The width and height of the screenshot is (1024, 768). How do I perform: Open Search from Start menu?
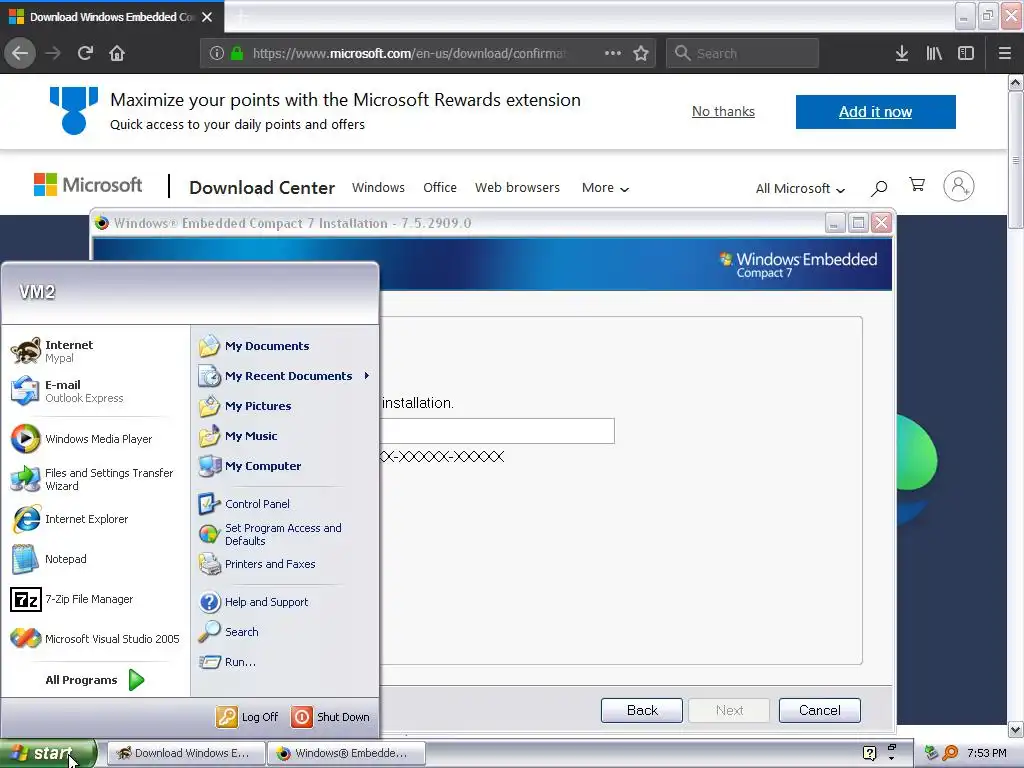point(285,632)
